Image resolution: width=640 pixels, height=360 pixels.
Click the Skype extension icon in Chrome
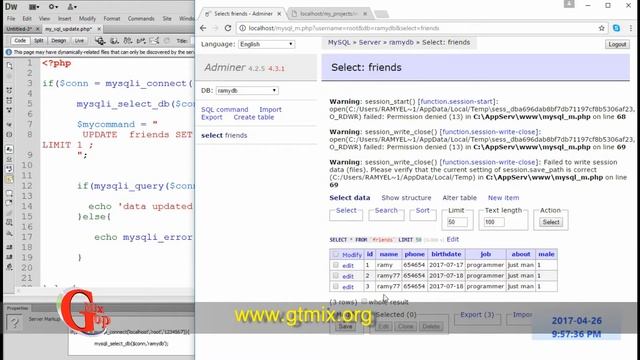616,28
